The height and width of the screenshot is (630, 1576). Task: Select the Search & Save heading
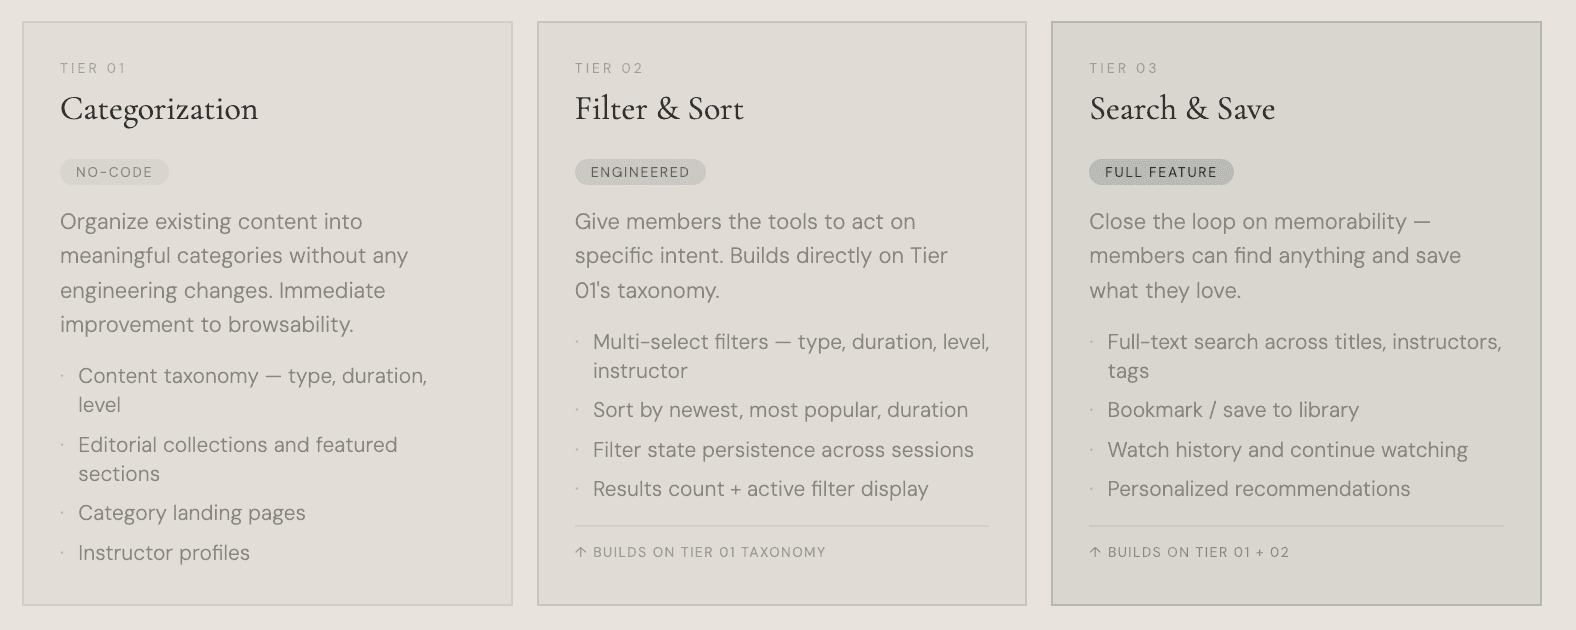pos(1182,109)
